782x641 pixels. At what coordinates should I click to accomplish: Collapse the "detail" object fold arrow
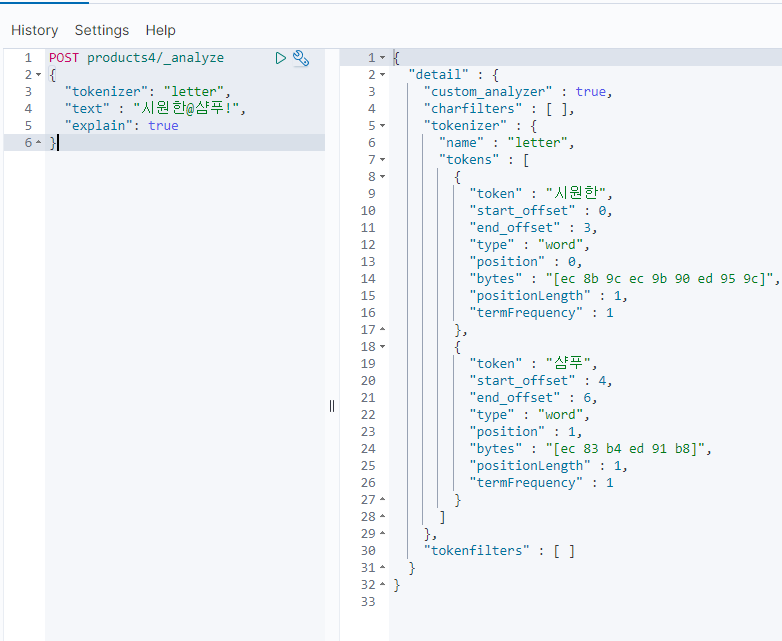point(382,75)
